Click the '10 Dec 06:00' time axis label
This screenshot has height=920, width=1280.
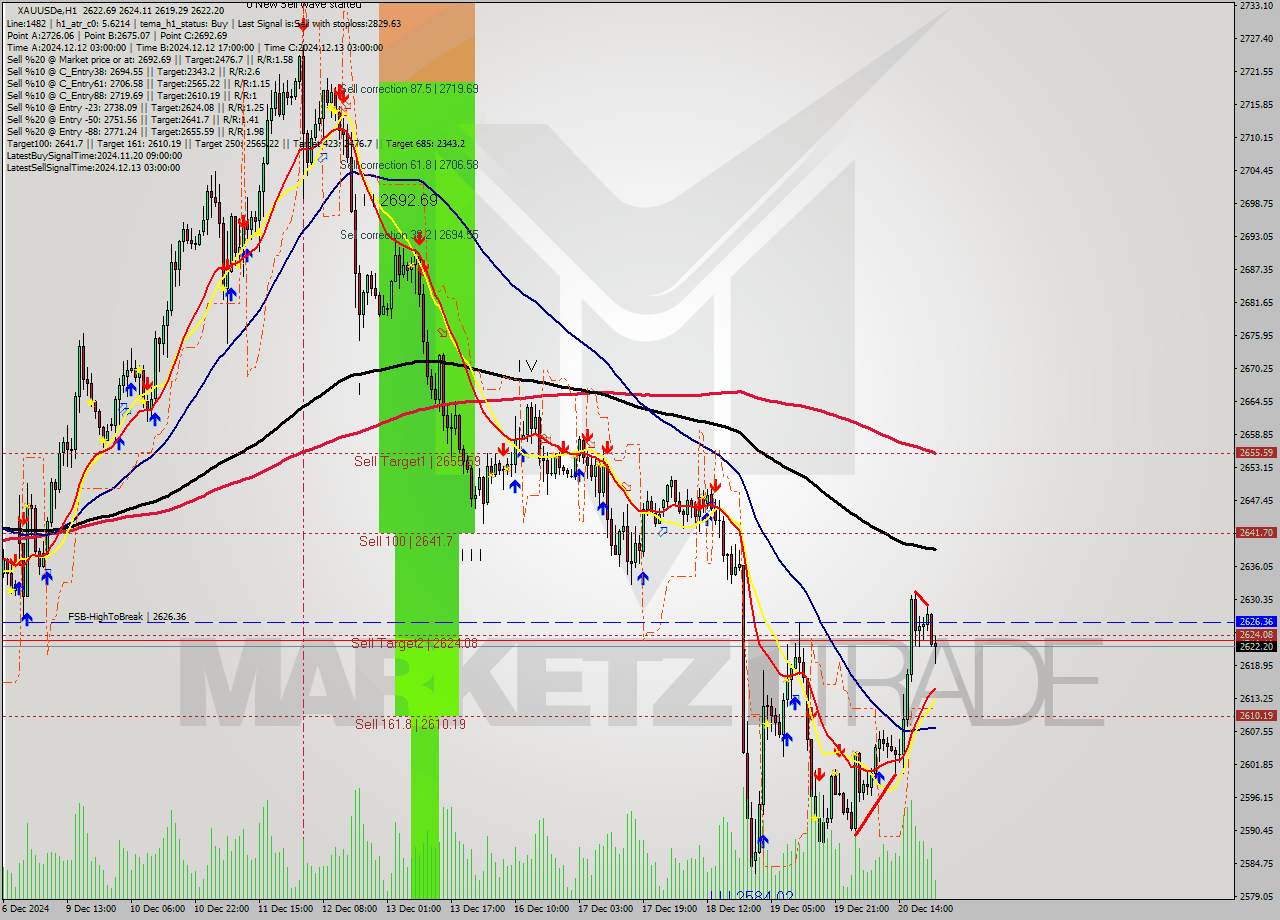156,909
